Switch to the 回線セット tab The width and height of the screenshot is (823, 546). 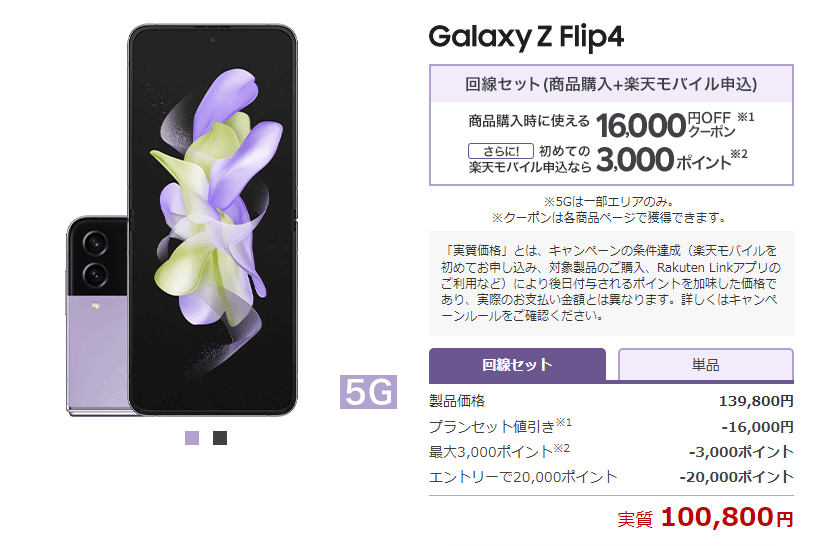(517, 365)
